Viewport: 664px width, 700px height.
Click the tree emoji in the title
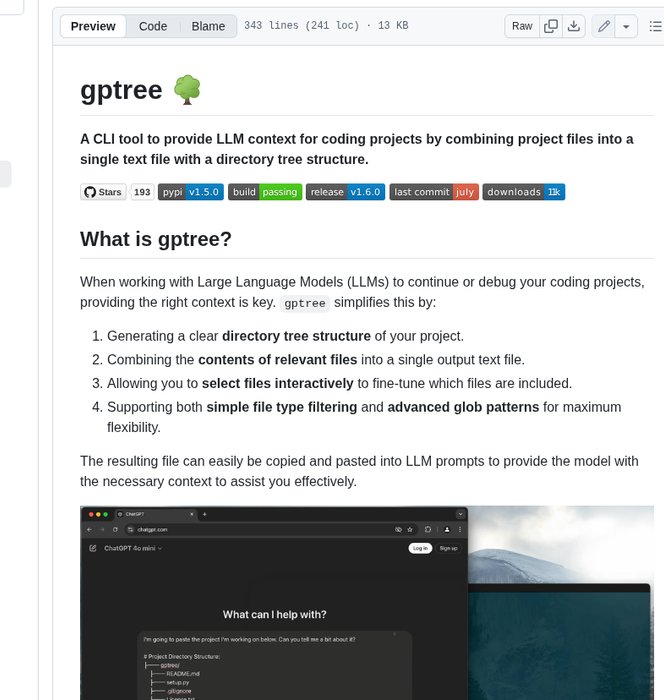tap(187, 90)
